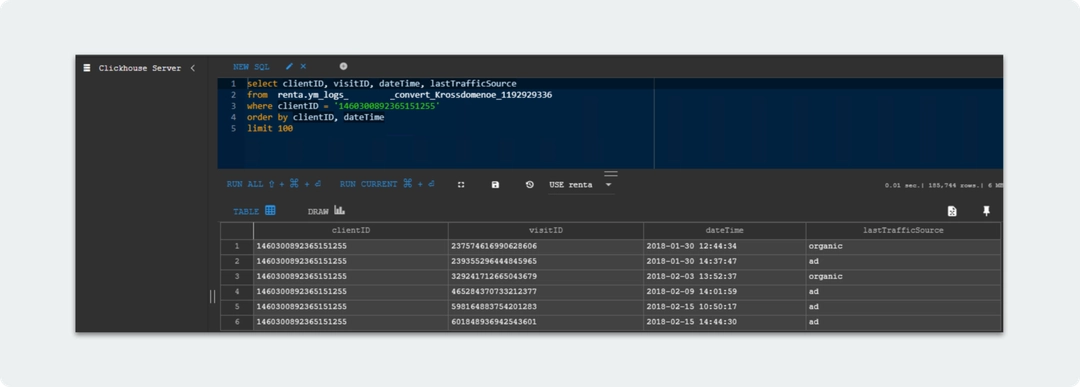
Task: Rename the NEW SQL tab with pencil icon
Action: pos(289,66)
